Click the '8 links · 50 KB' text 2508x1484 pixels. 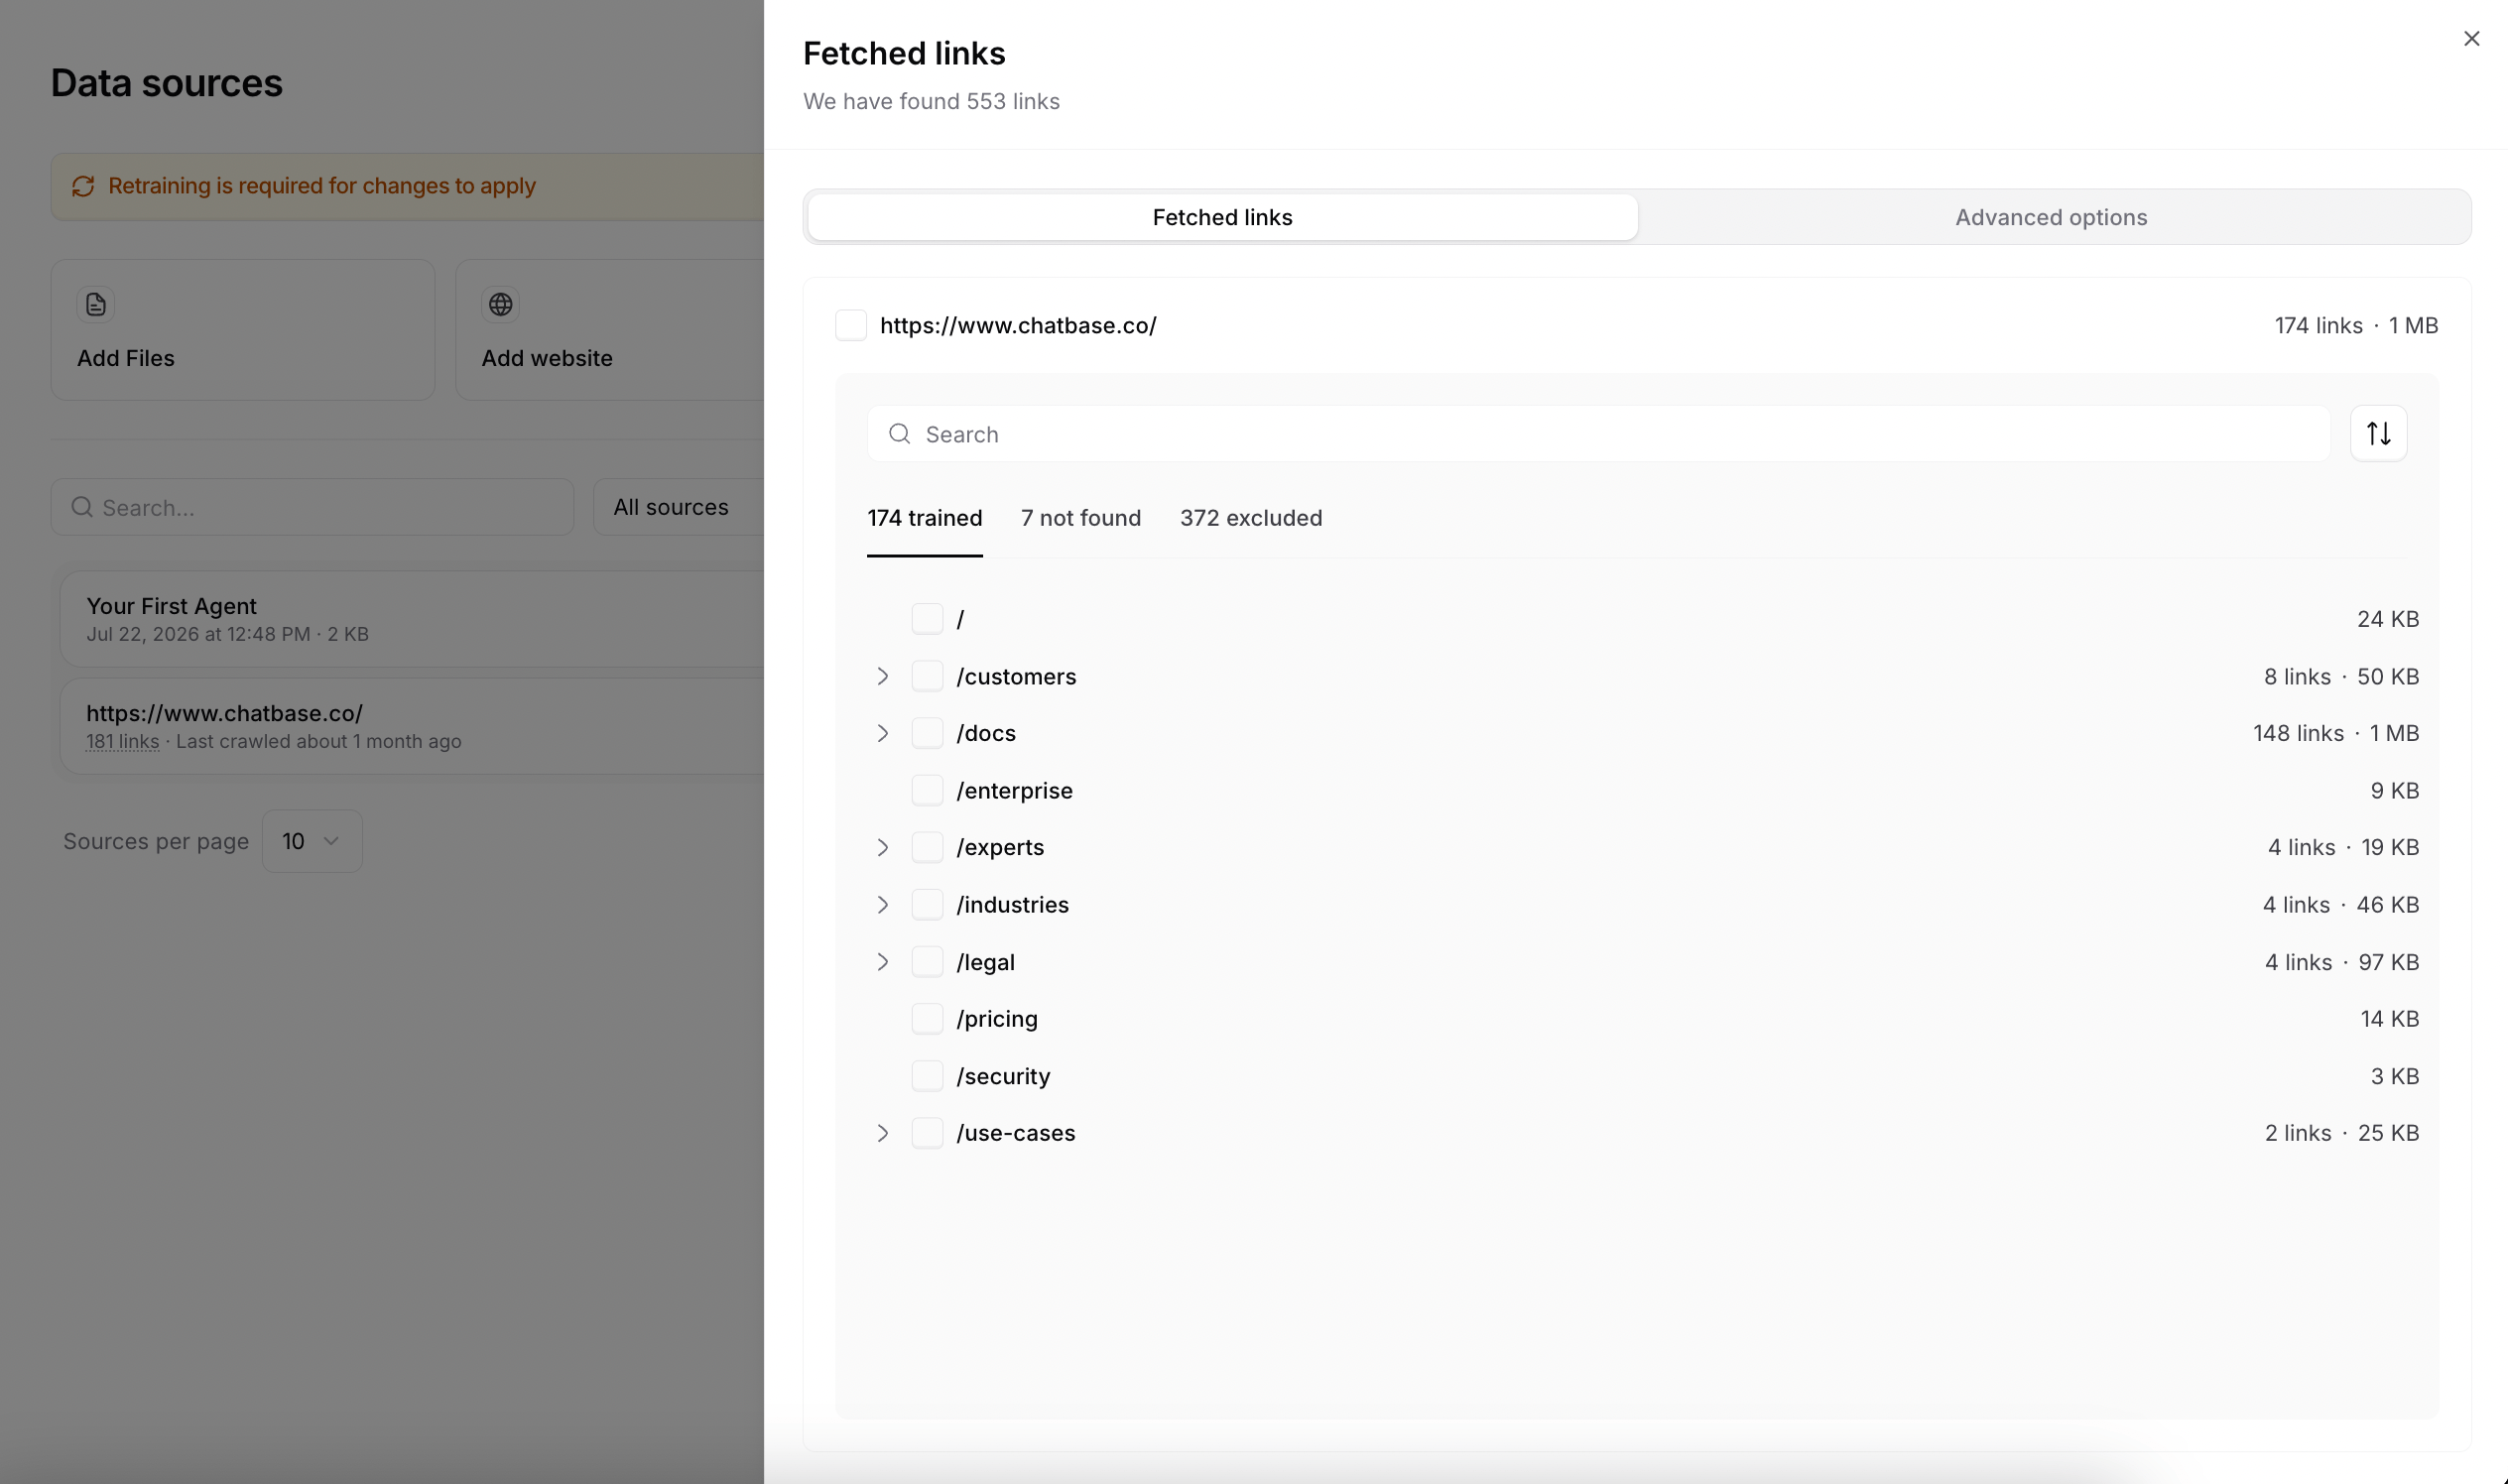(x=2341, y=676)
